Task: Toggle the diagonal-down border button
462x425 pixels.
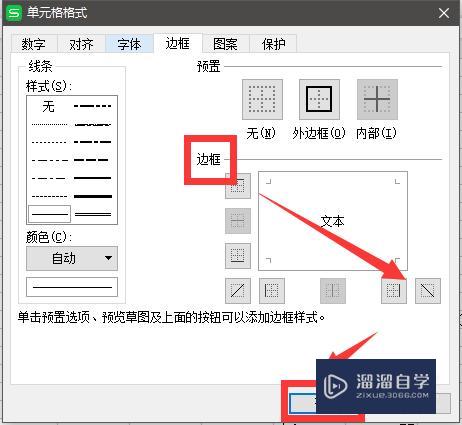Action: tap(428, 291)
